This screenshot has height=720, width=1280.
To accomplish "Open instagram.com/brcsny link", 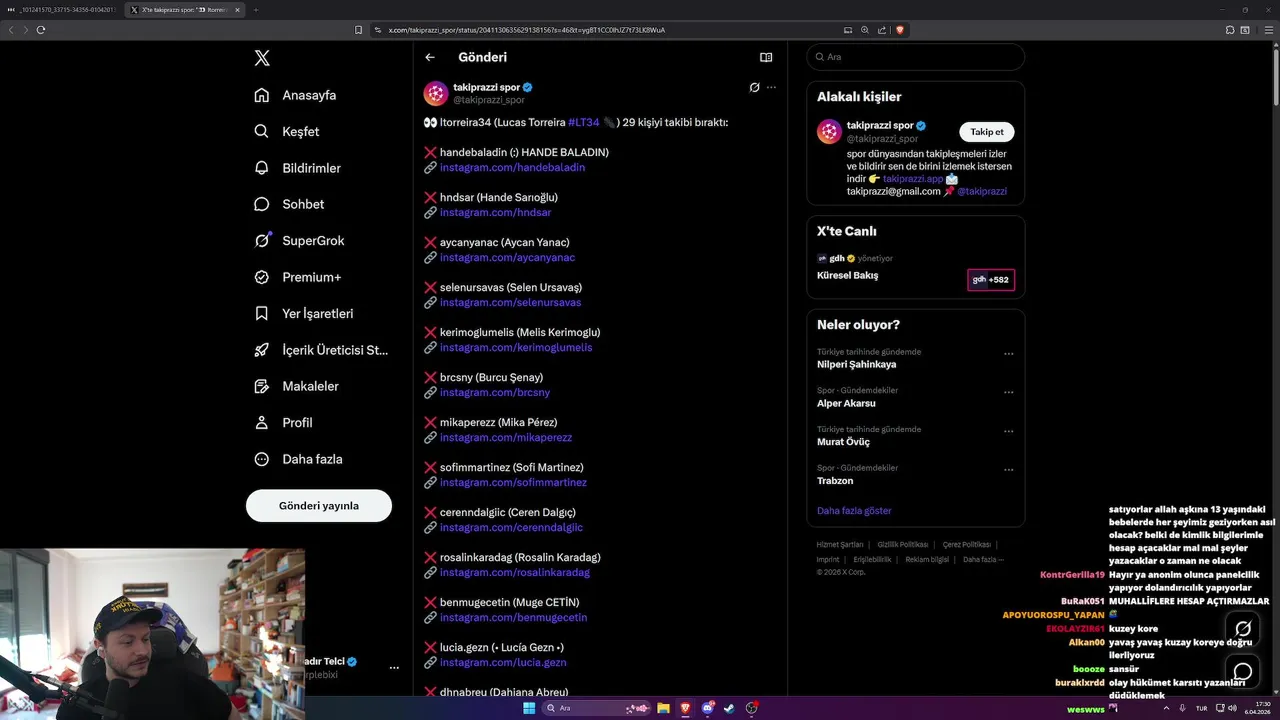I will click(495, 393).
